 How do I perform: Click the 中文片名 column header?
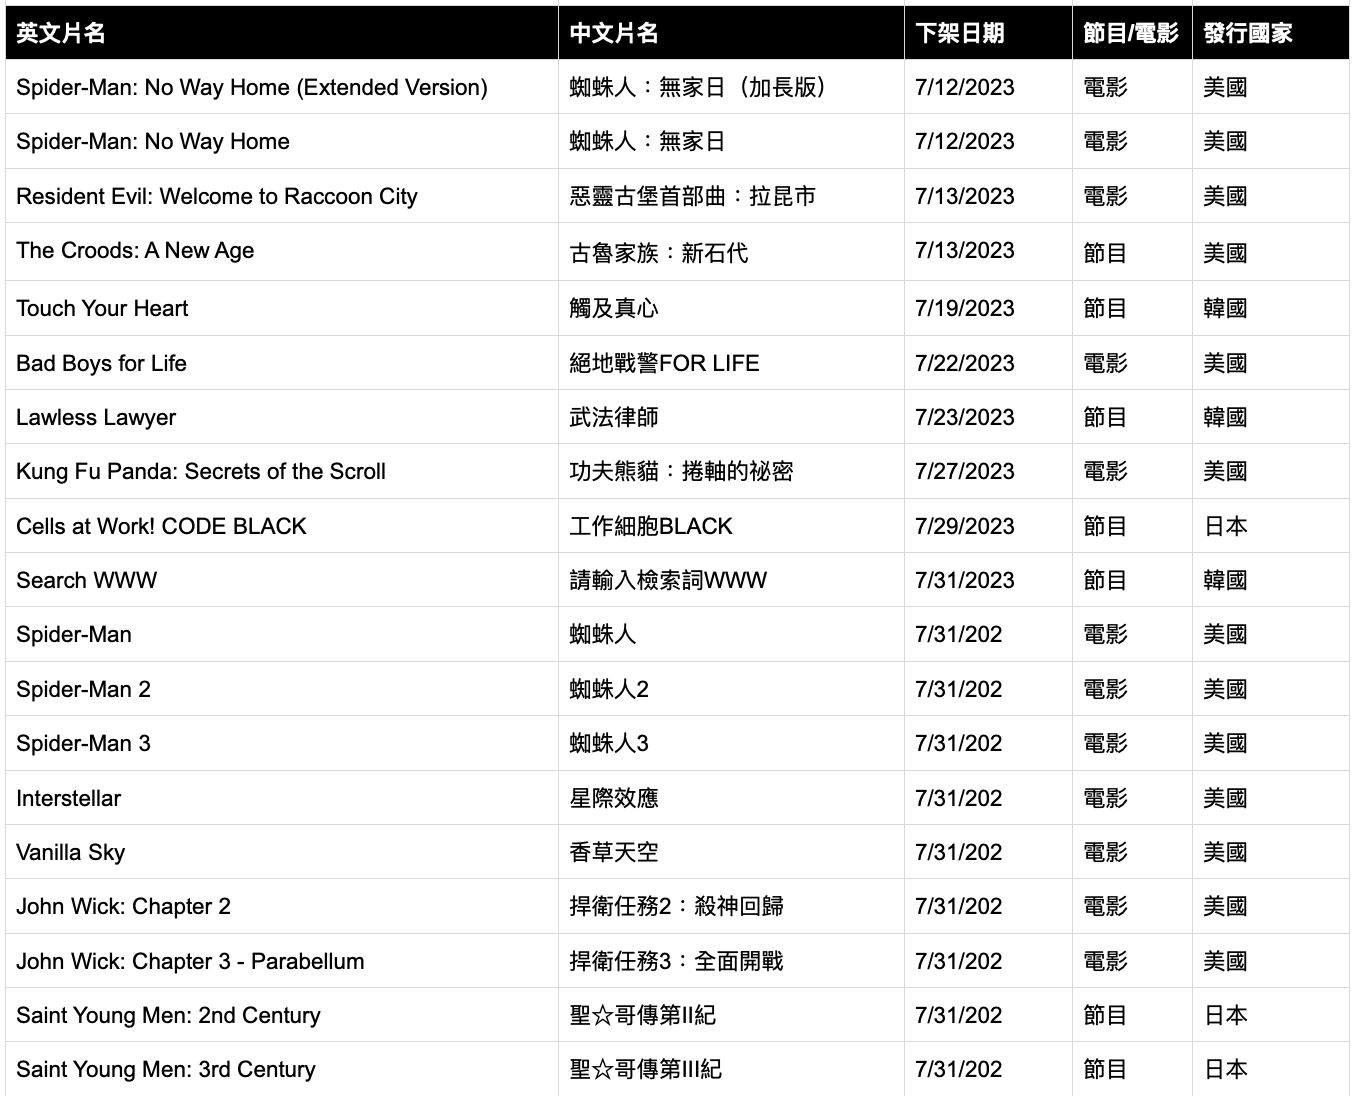[x=731, y=33]
